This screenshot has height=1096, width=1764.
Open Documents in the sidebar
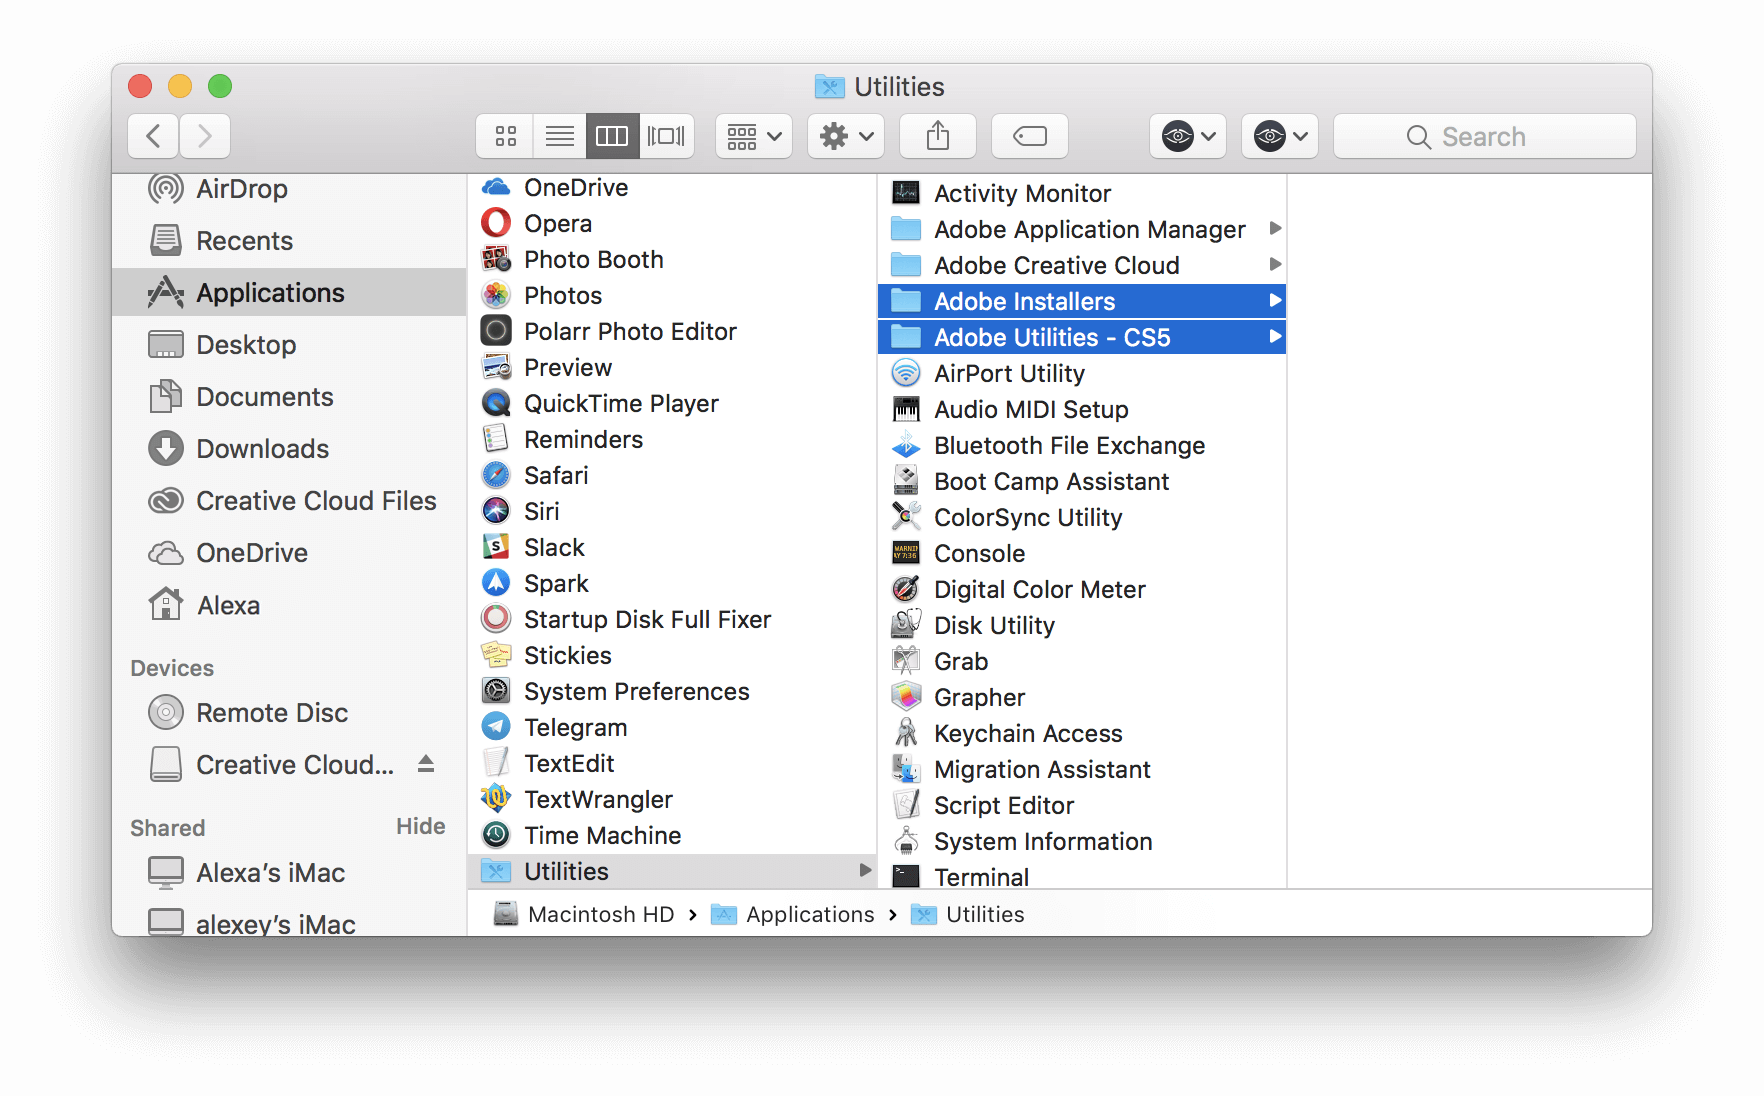point(264,397)
